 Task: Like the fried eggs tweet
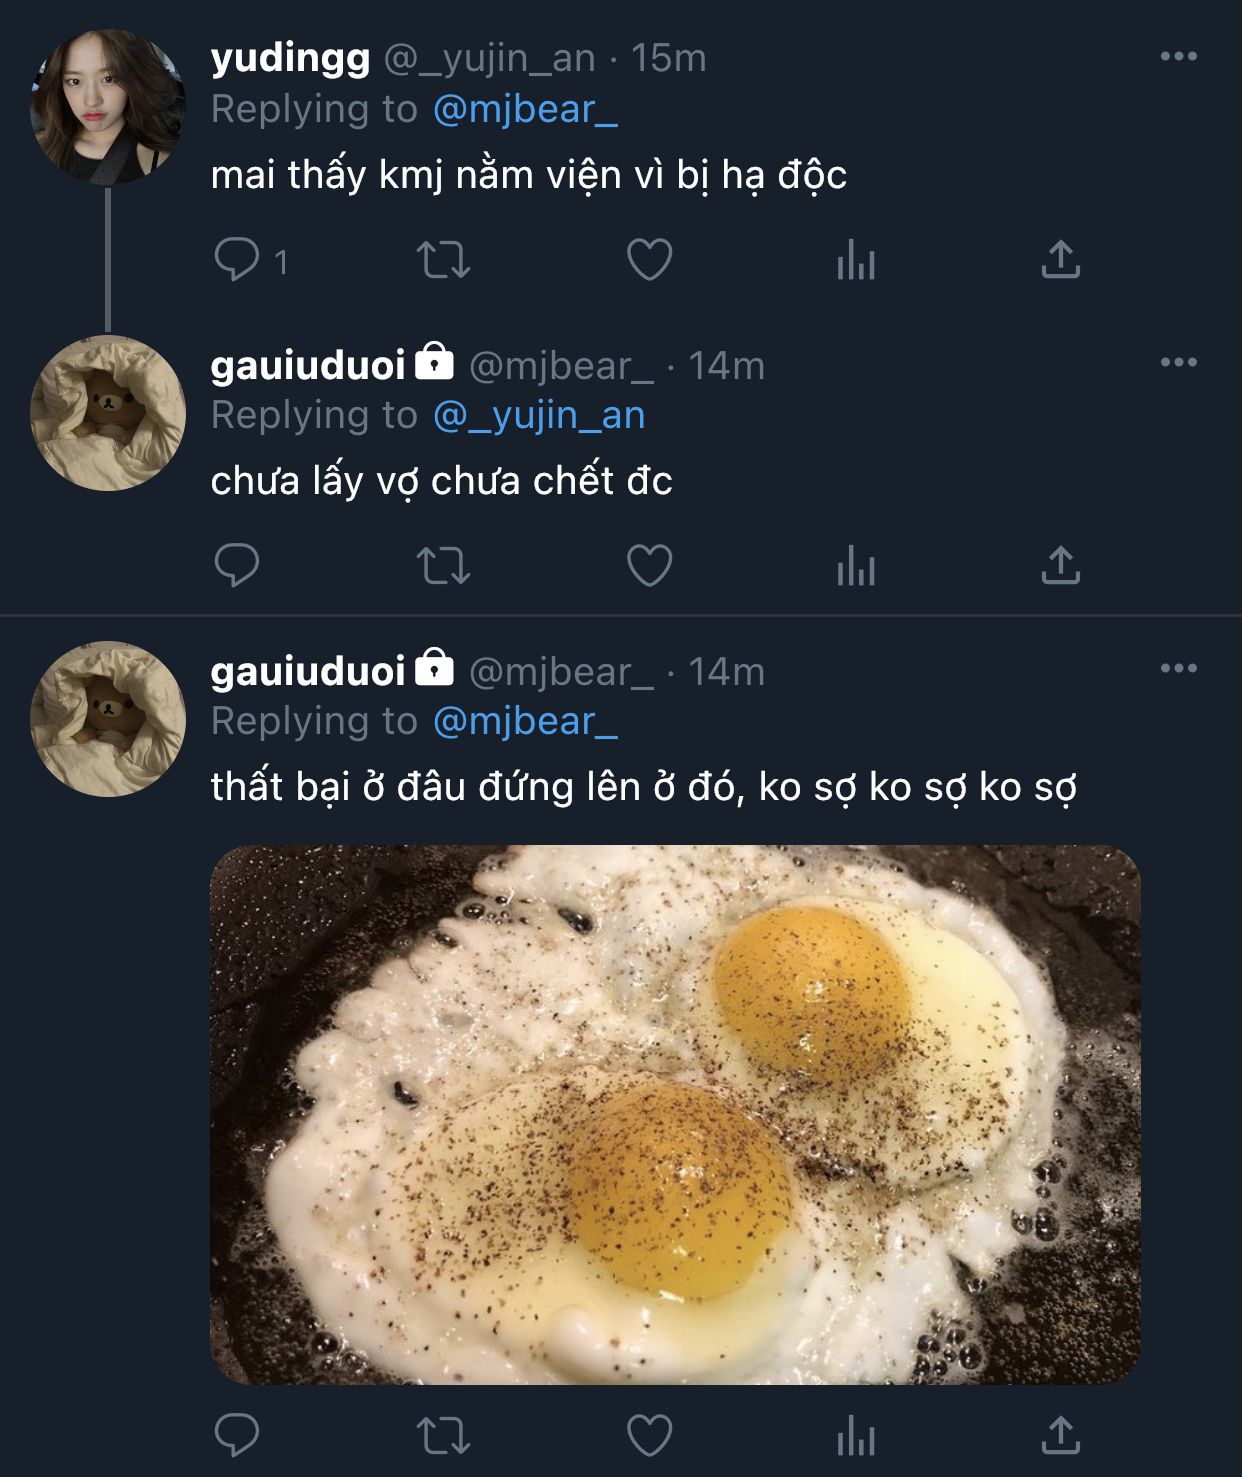[x=649, y=1436]
